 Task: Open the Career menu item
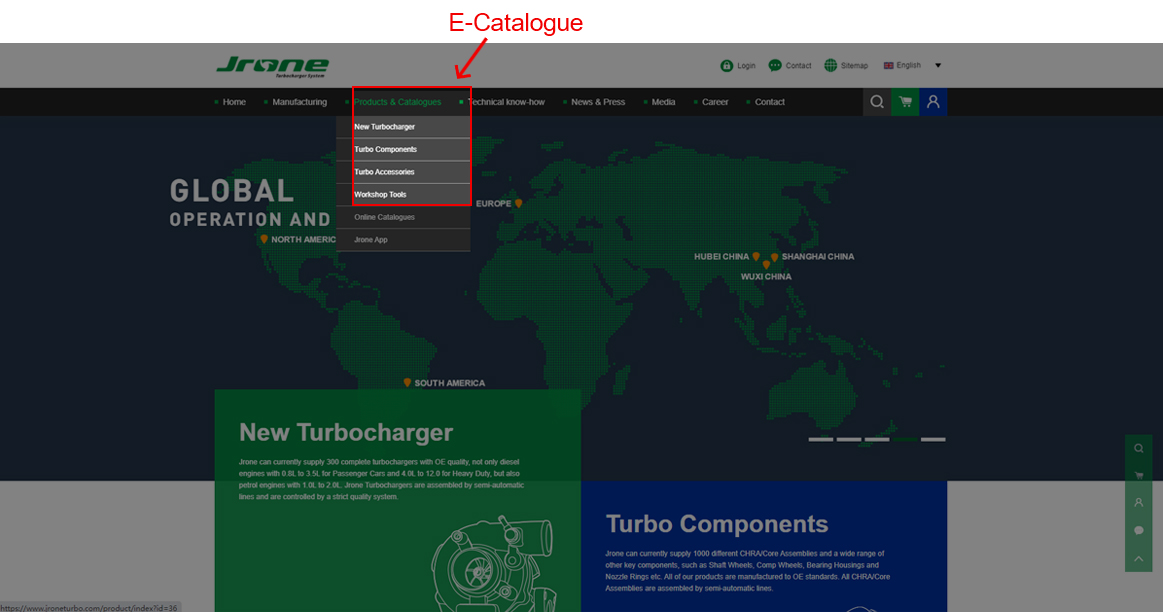715,102
